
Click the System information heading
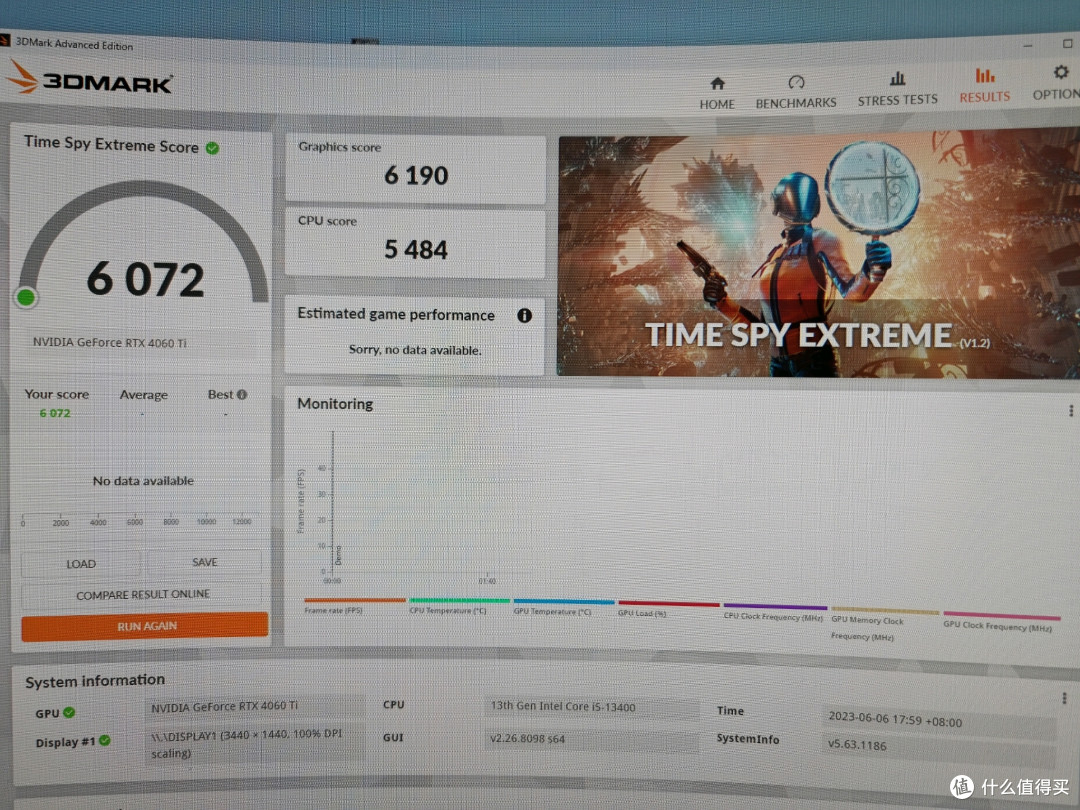95,681
